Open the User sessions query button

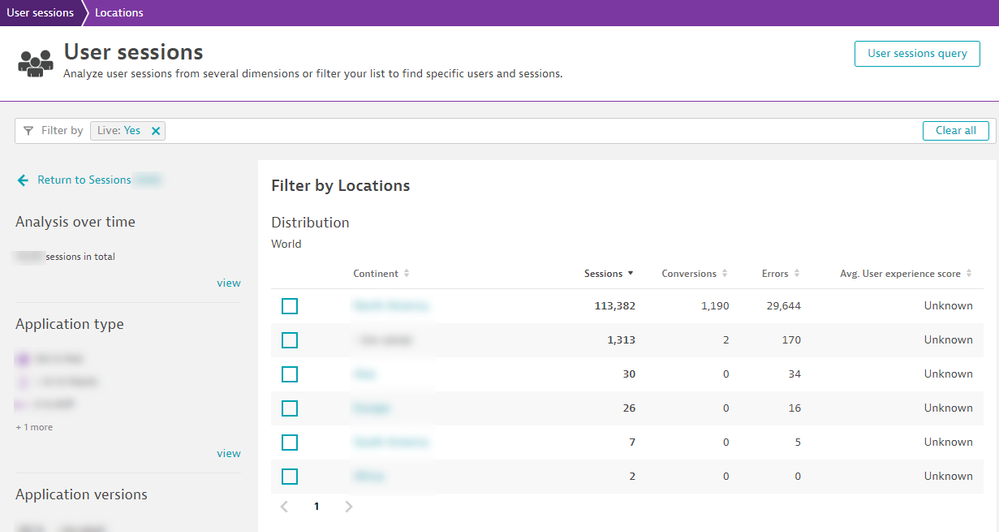917,54
